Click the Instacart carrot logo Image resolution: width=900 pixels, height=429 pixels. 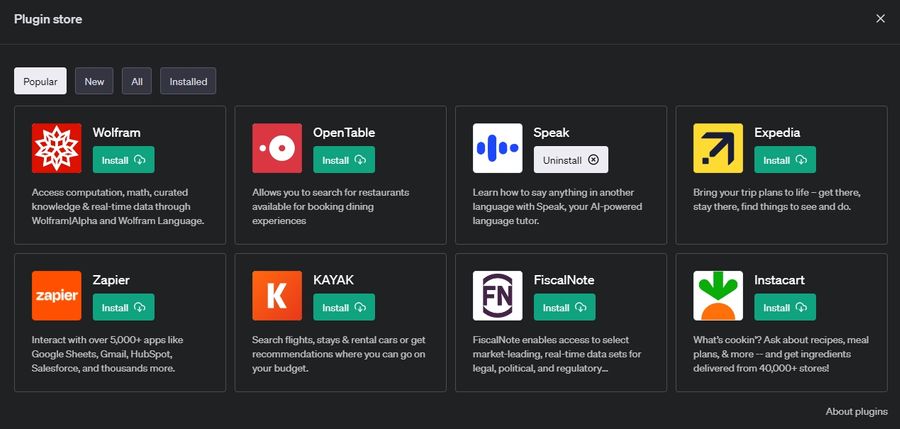click(x=718, y=295)
